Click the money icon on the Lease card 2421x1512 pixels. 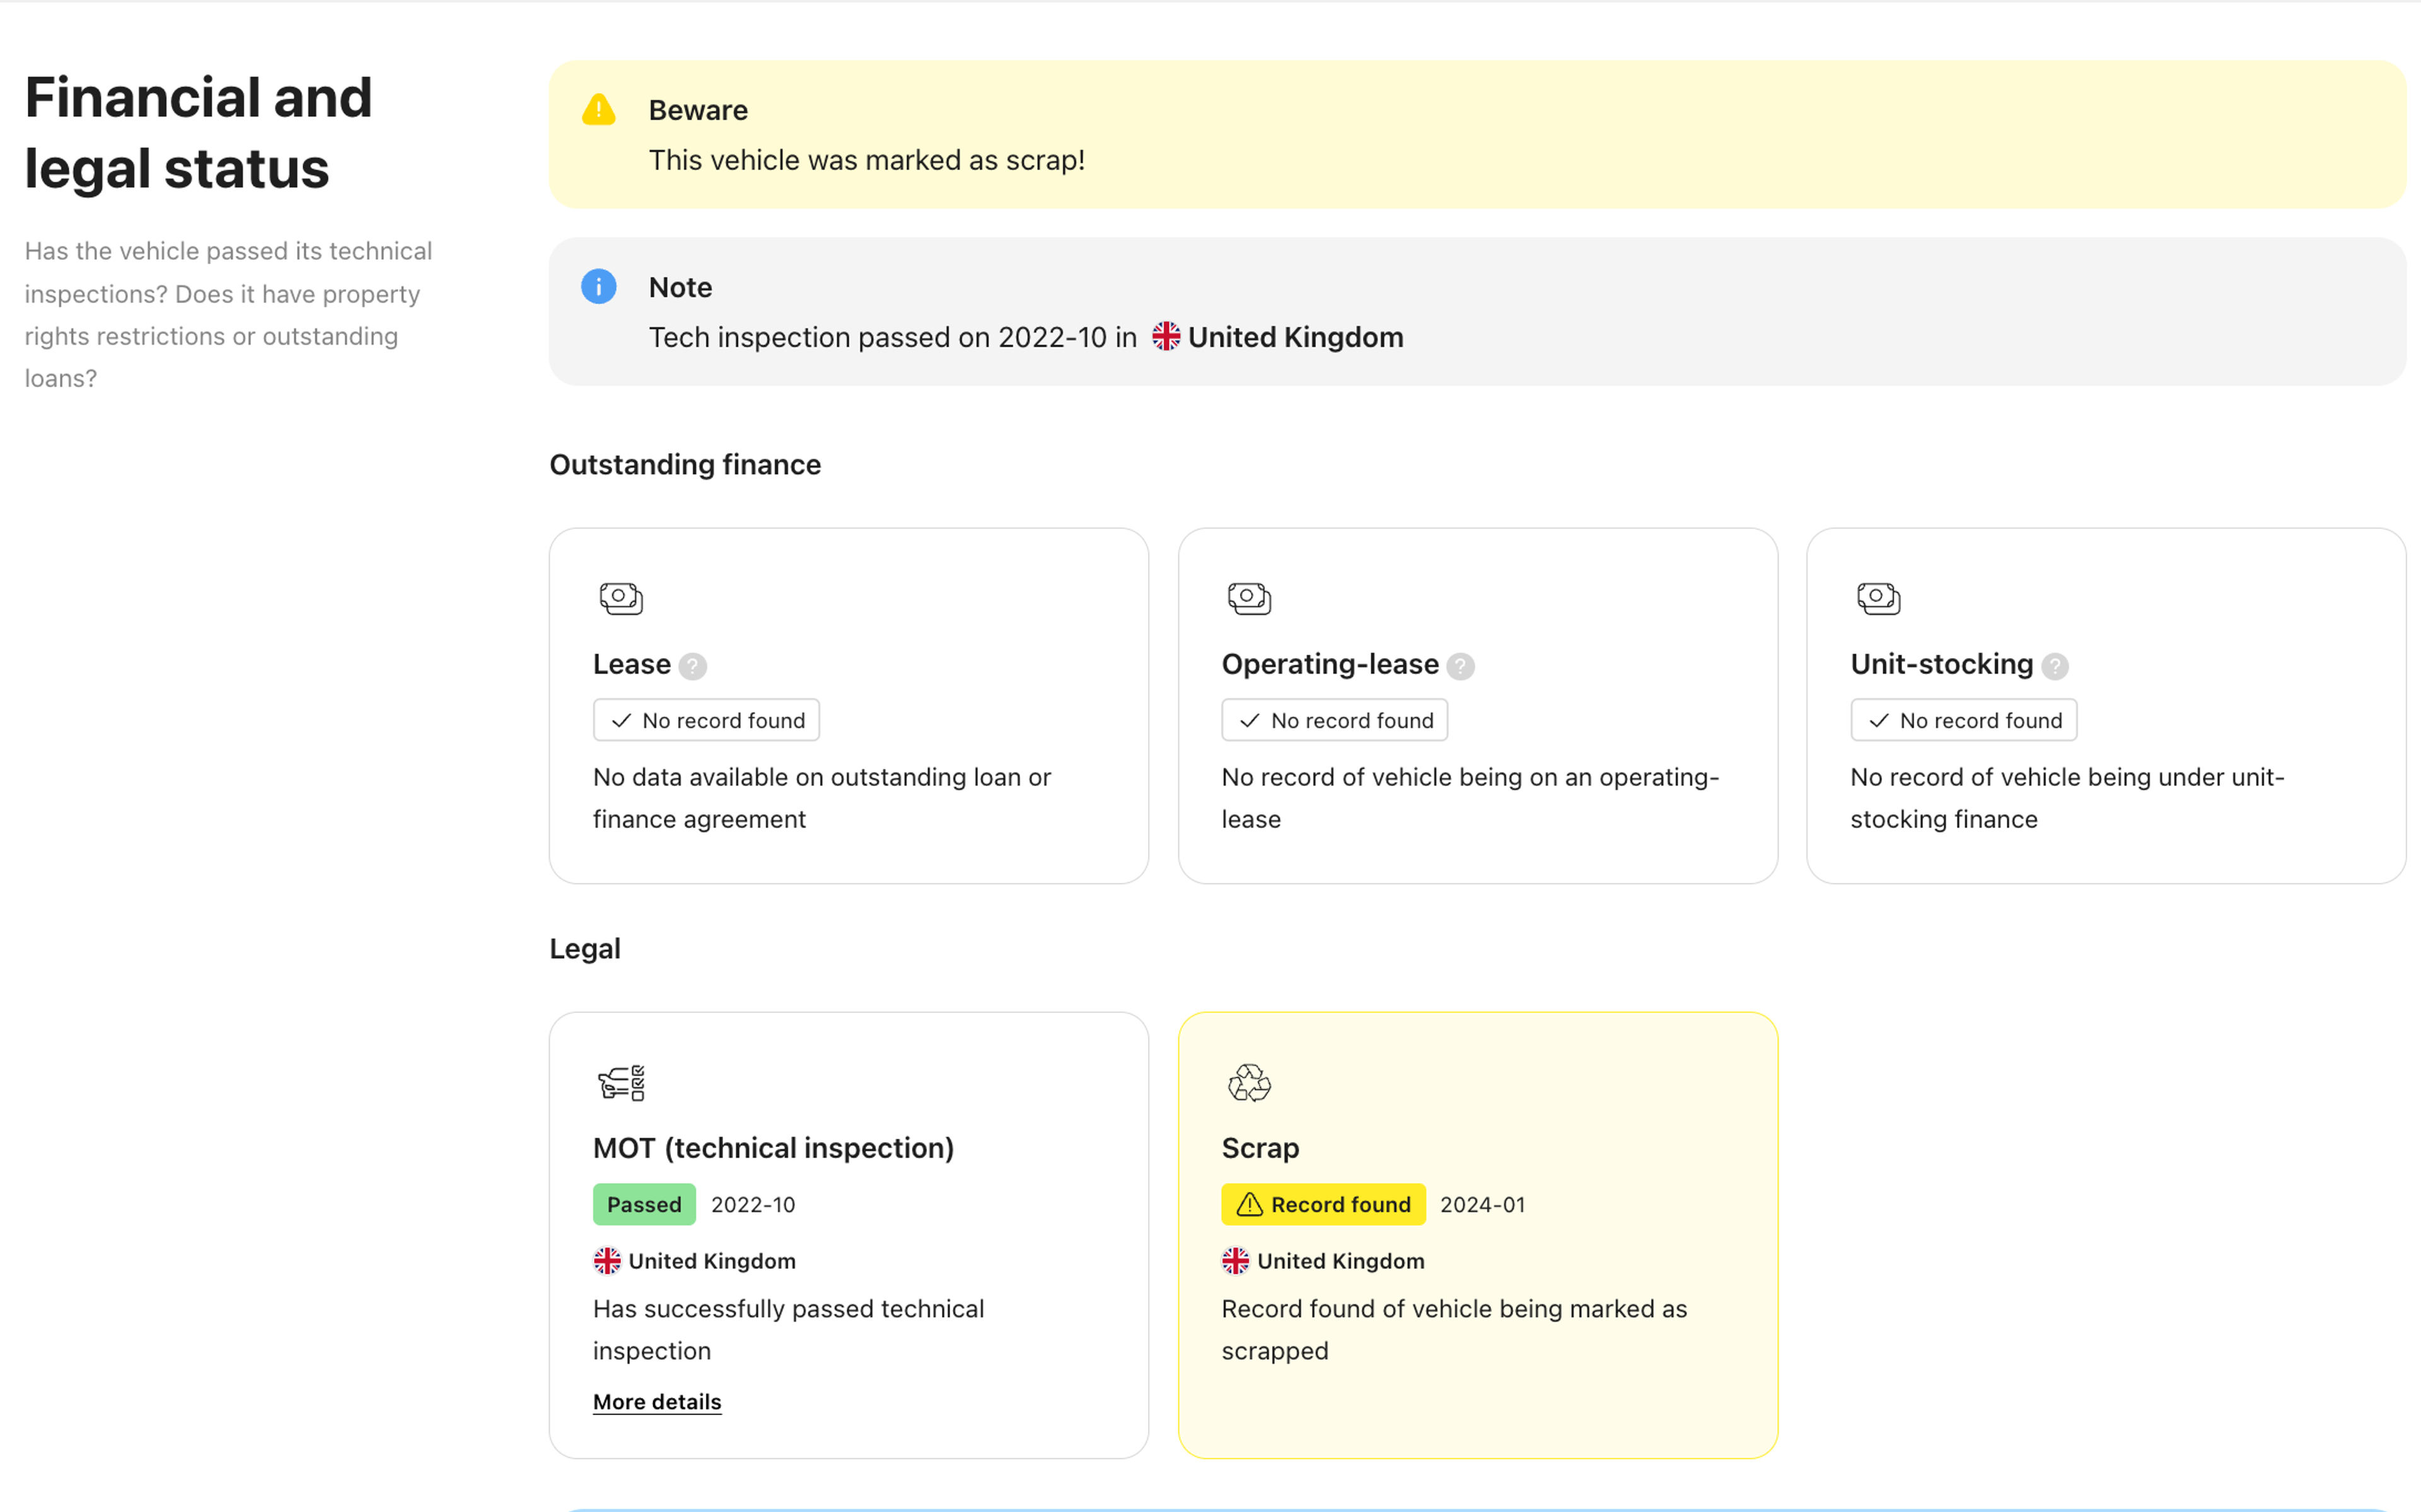[621, 598]
